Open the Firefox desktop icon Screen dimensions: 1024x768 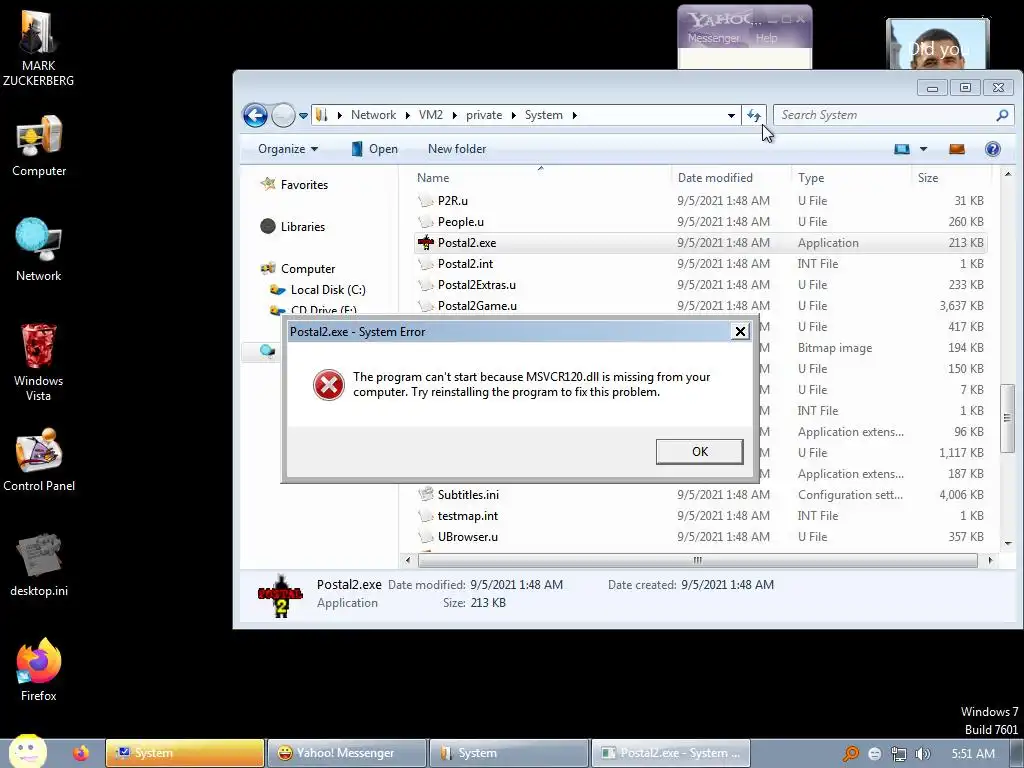pyautogui.click(x=39, y=669)
